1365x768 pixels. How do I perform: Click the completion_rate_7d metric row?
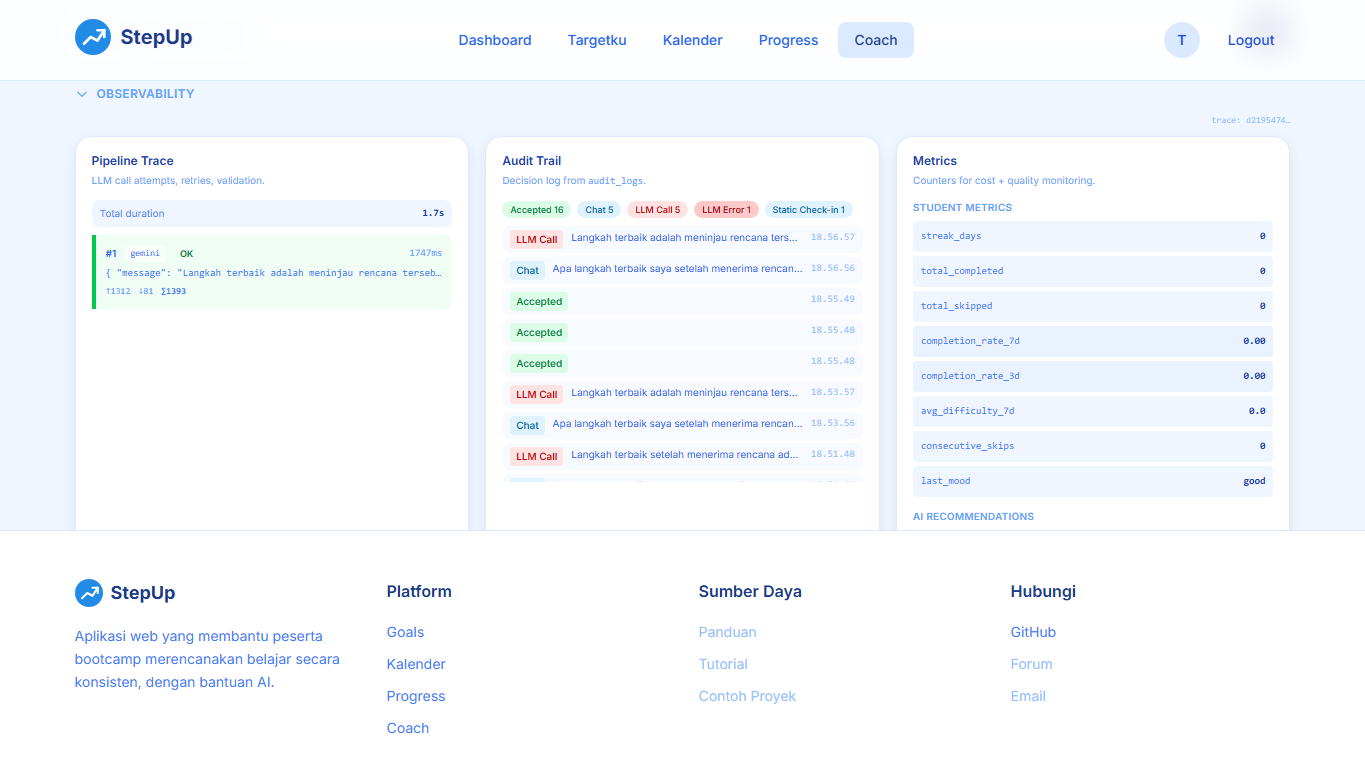1093,341
